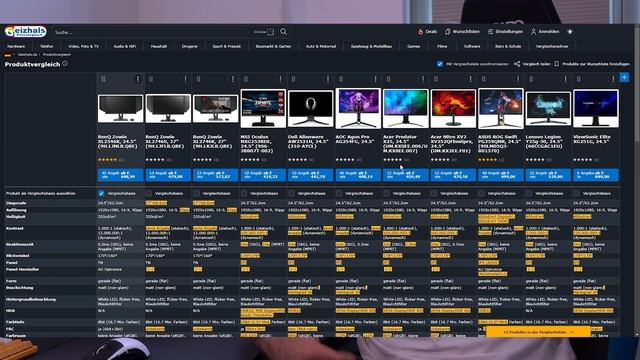
Task: Click the star rating of ASUS ROG Swift
Action: [488, 160]
